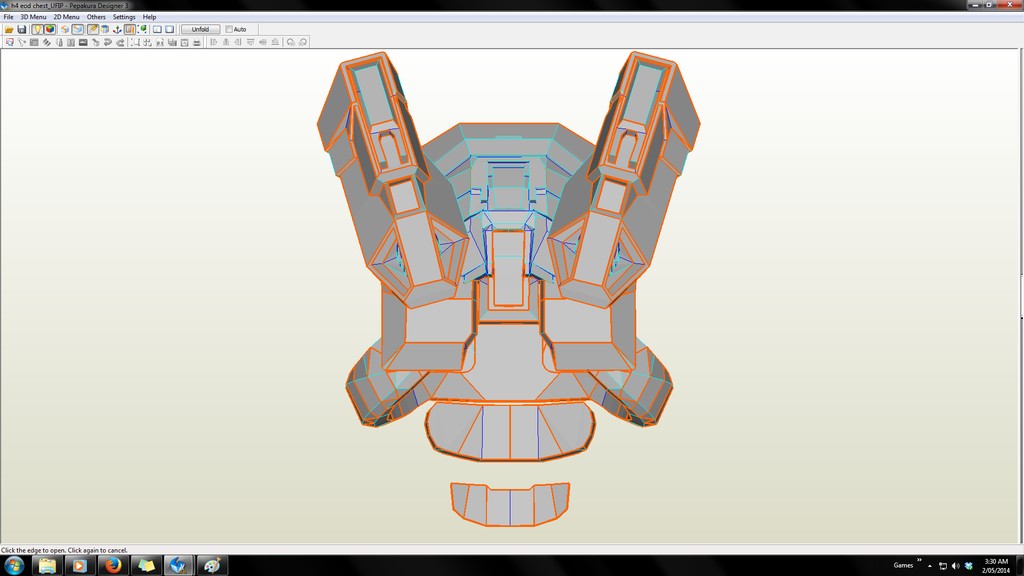Click the Open file folder icon

(9, 29)
